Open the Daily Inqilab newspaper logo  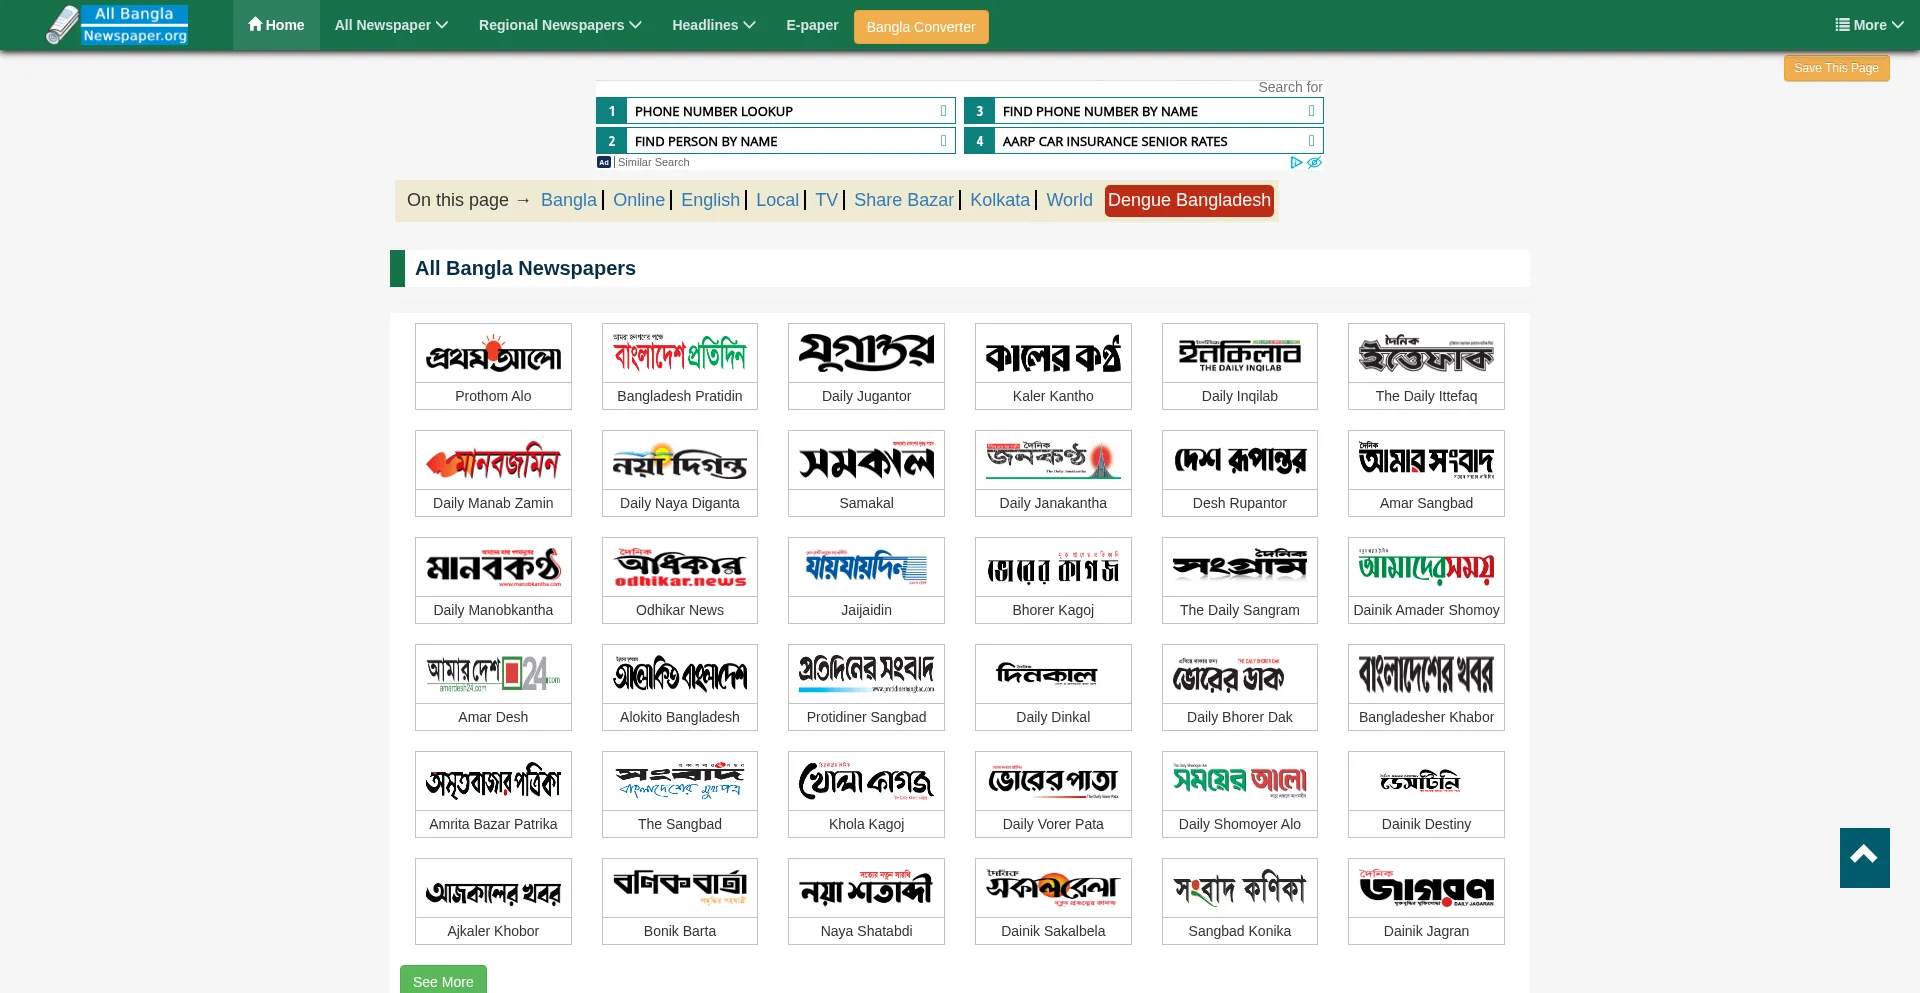click(x=1240, y=353)
